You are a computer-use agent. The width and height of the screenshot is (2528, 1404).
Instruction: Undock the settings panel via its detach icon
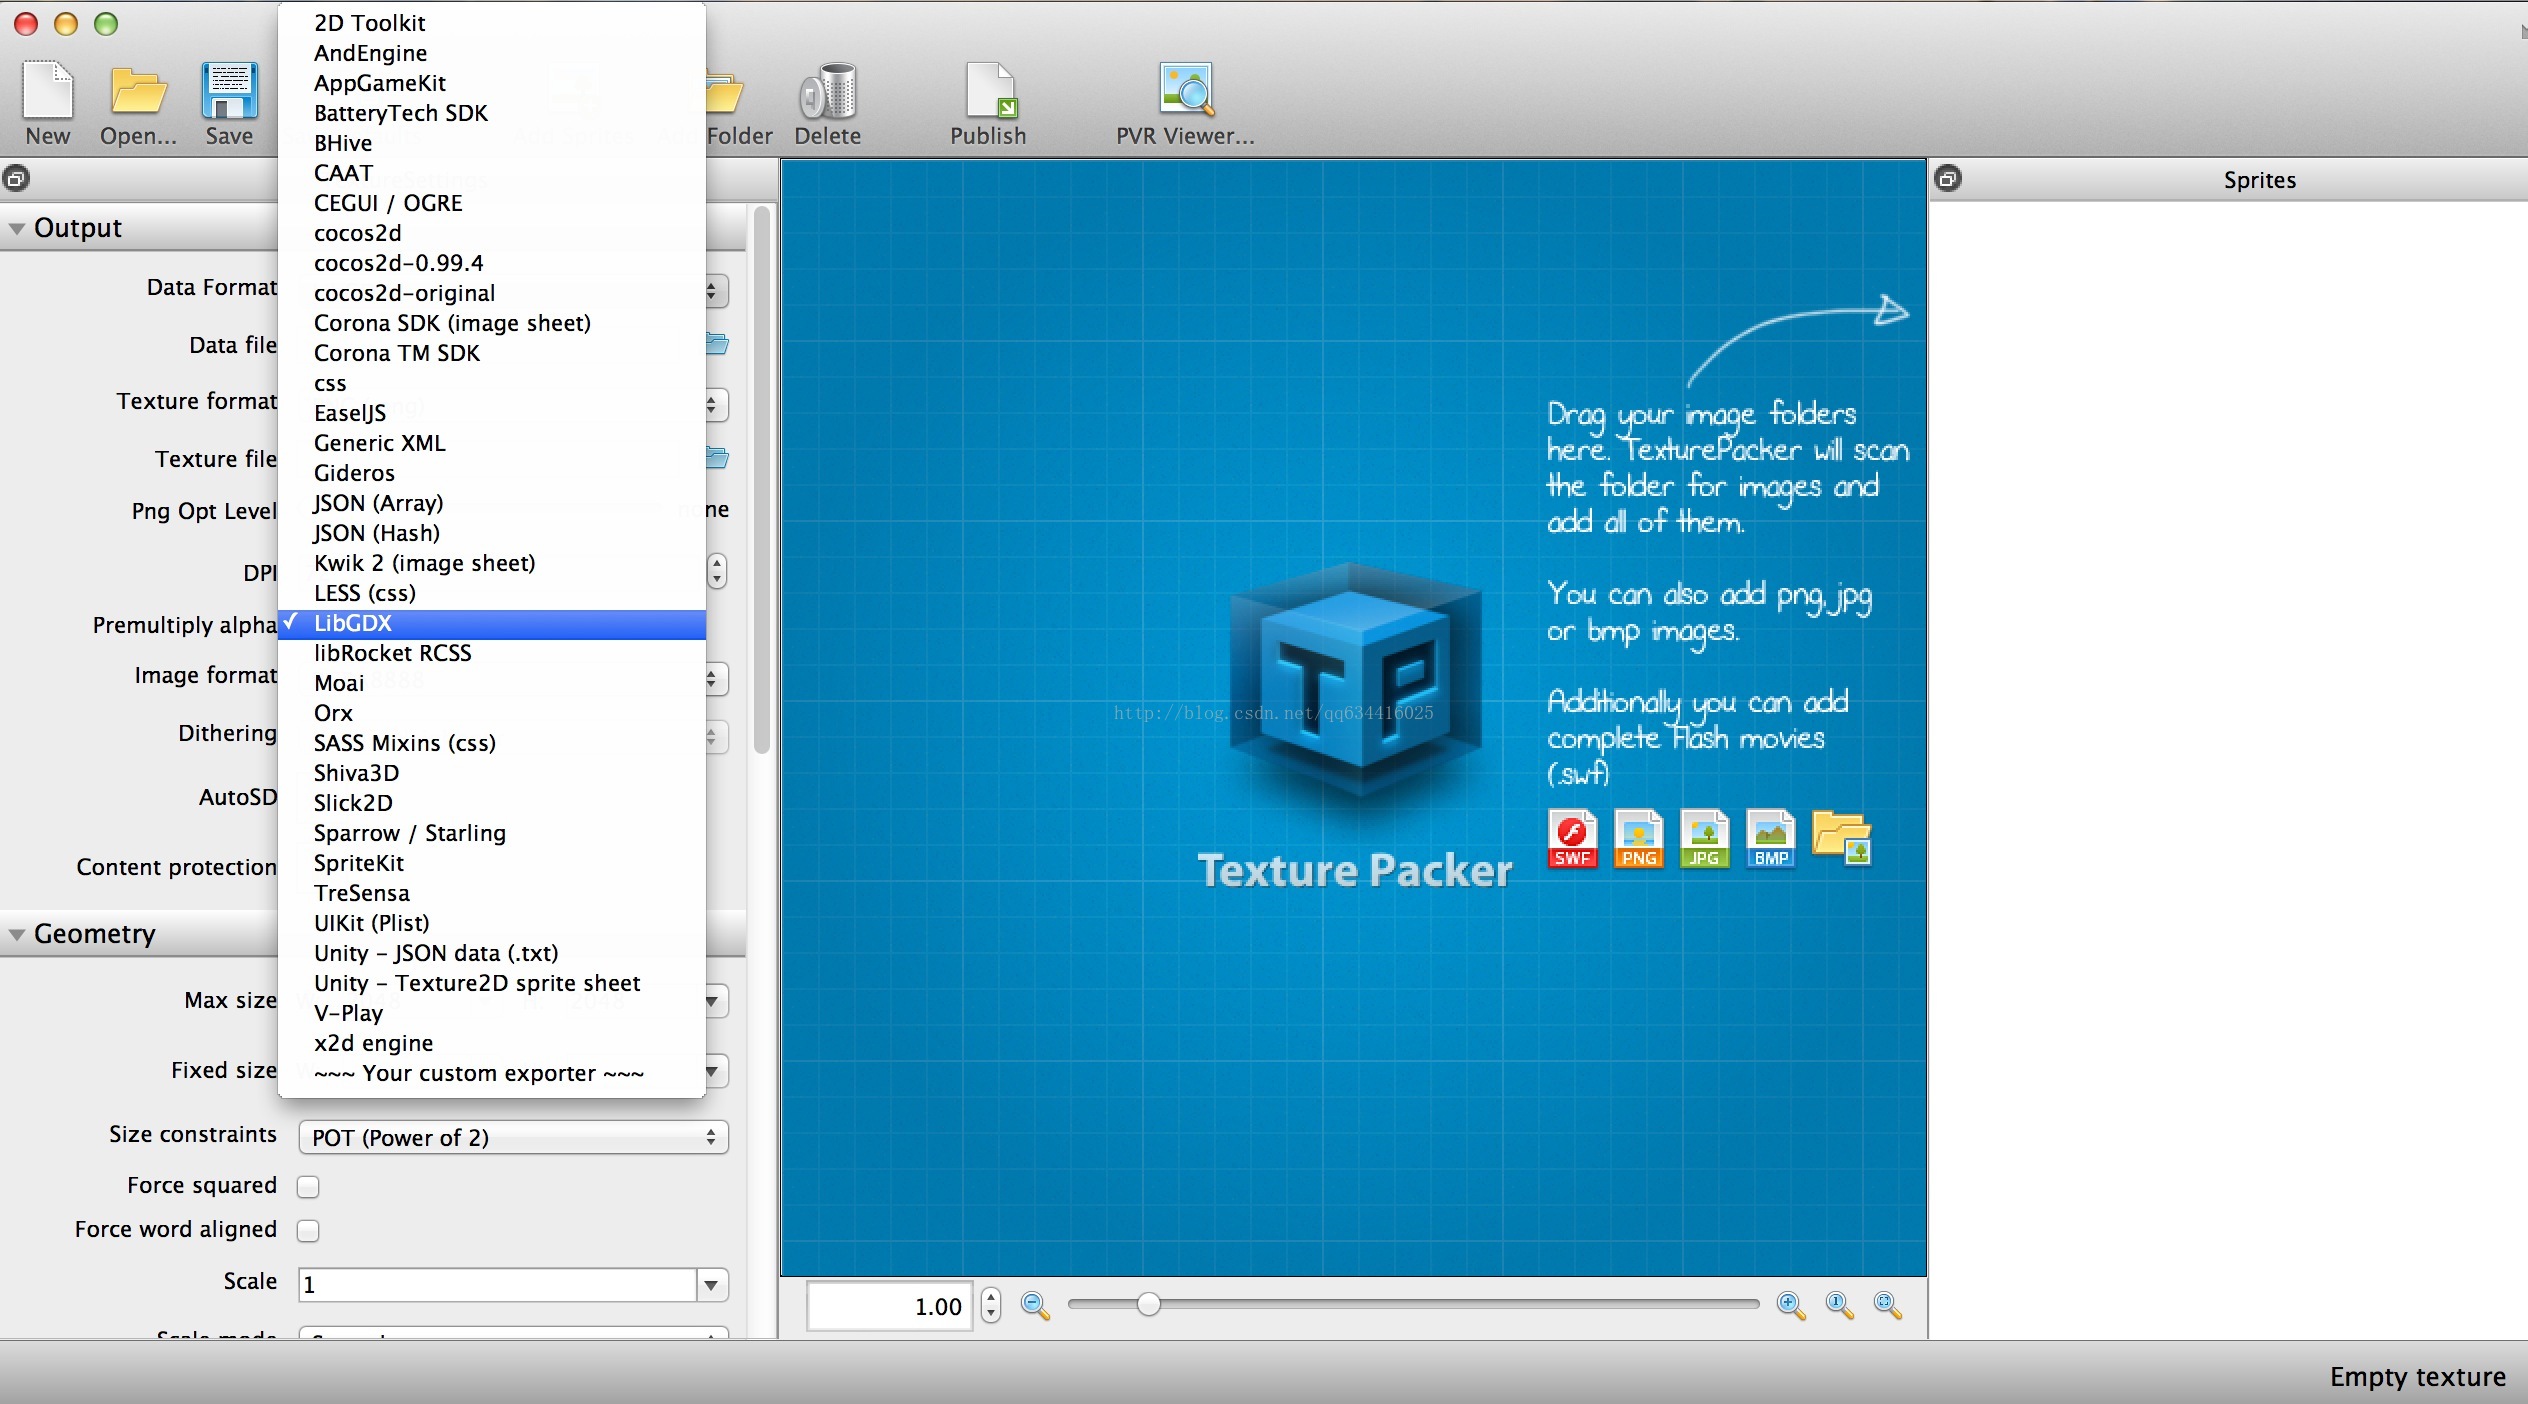[x=16, y=179]
